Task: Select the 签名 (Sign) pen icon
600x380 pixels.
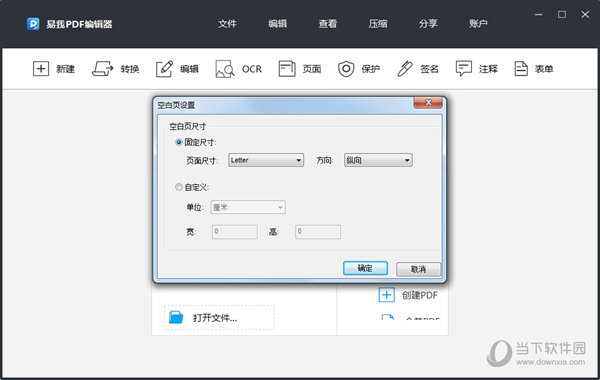Action: (405, 69)
